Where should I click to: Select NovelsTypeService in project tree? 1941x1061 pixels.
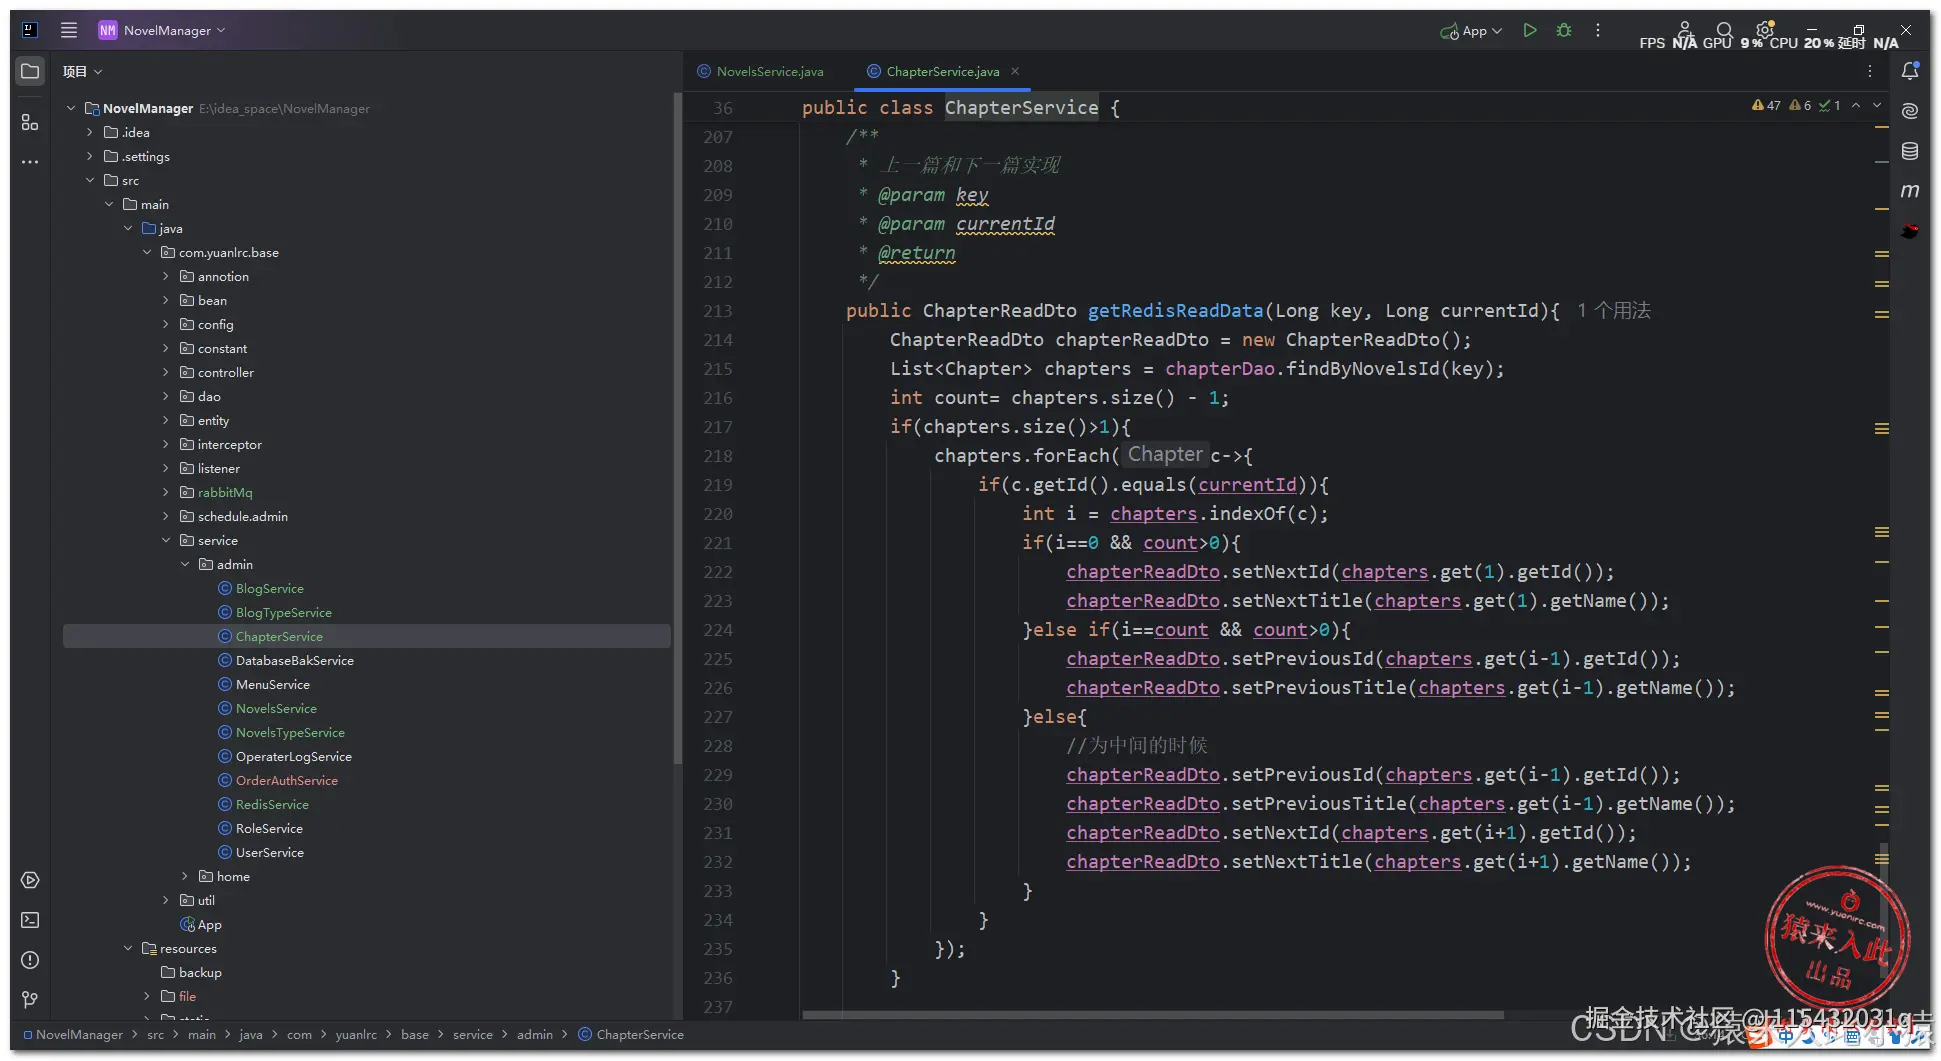290,732
